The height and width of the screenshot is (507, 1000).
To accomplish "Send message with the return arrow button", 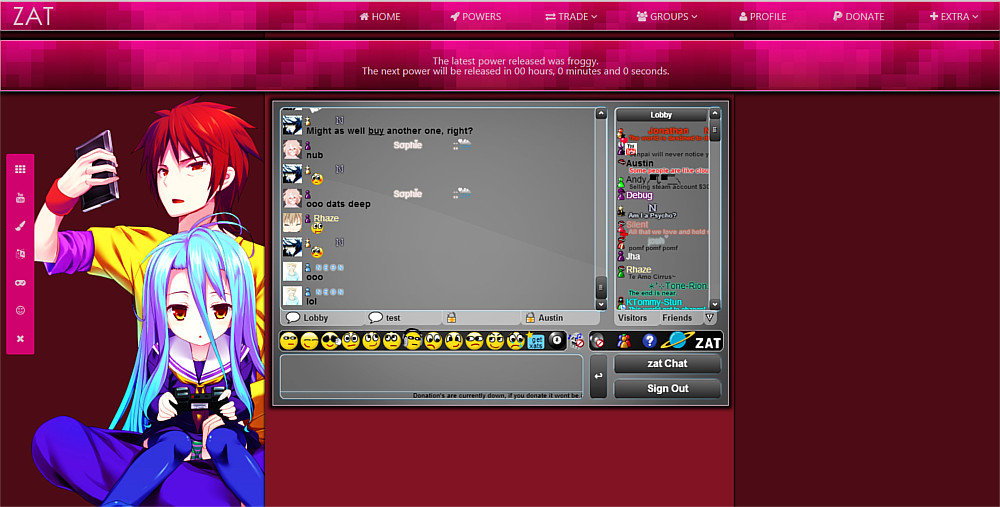I will point(598,376).
